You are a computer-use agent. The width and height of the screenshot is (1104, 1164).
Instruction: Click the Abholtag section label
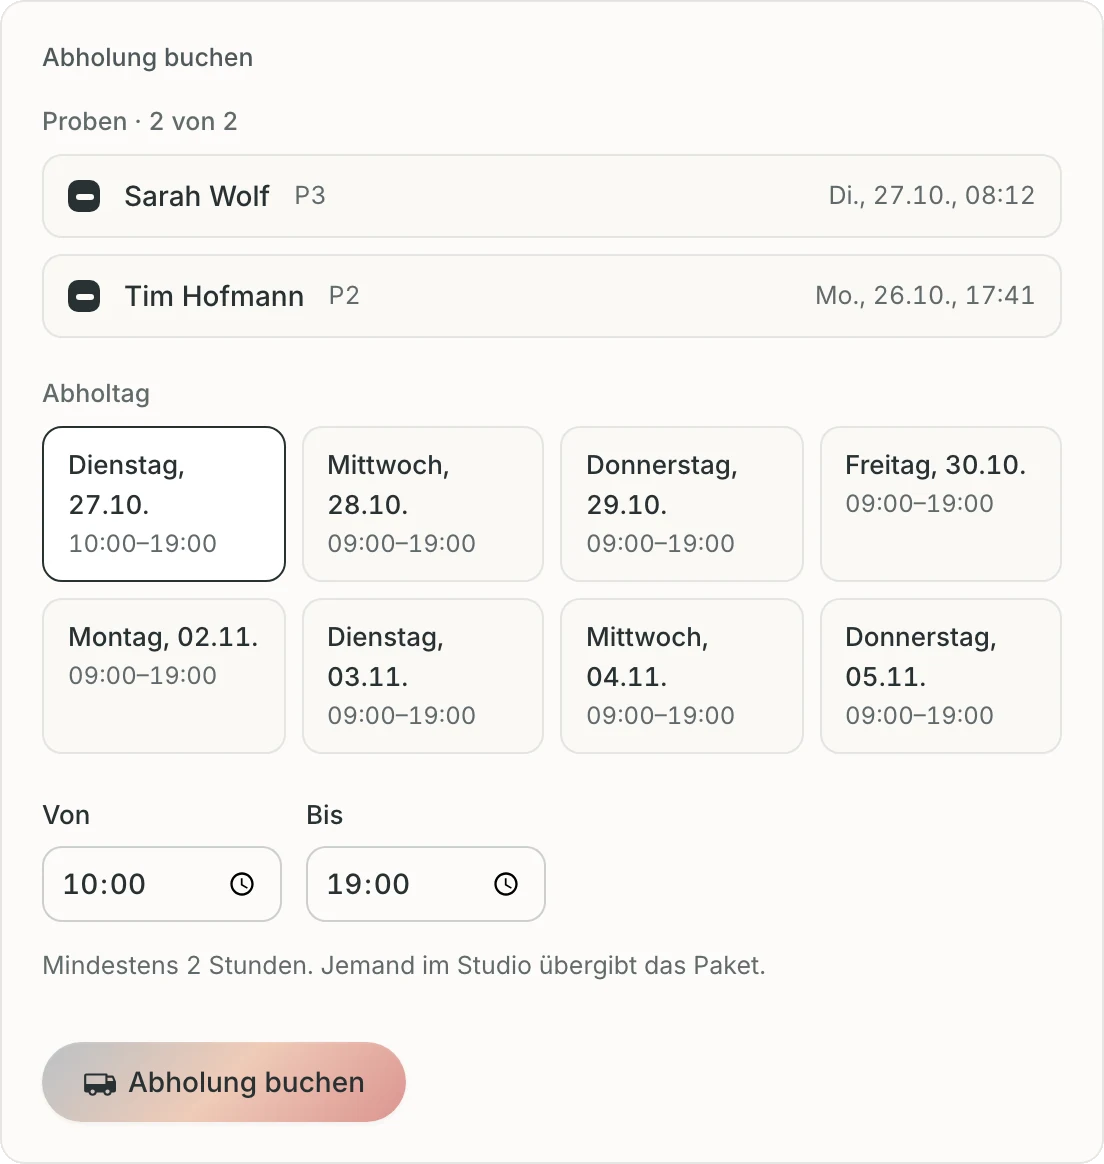click(x=96, y=393)
